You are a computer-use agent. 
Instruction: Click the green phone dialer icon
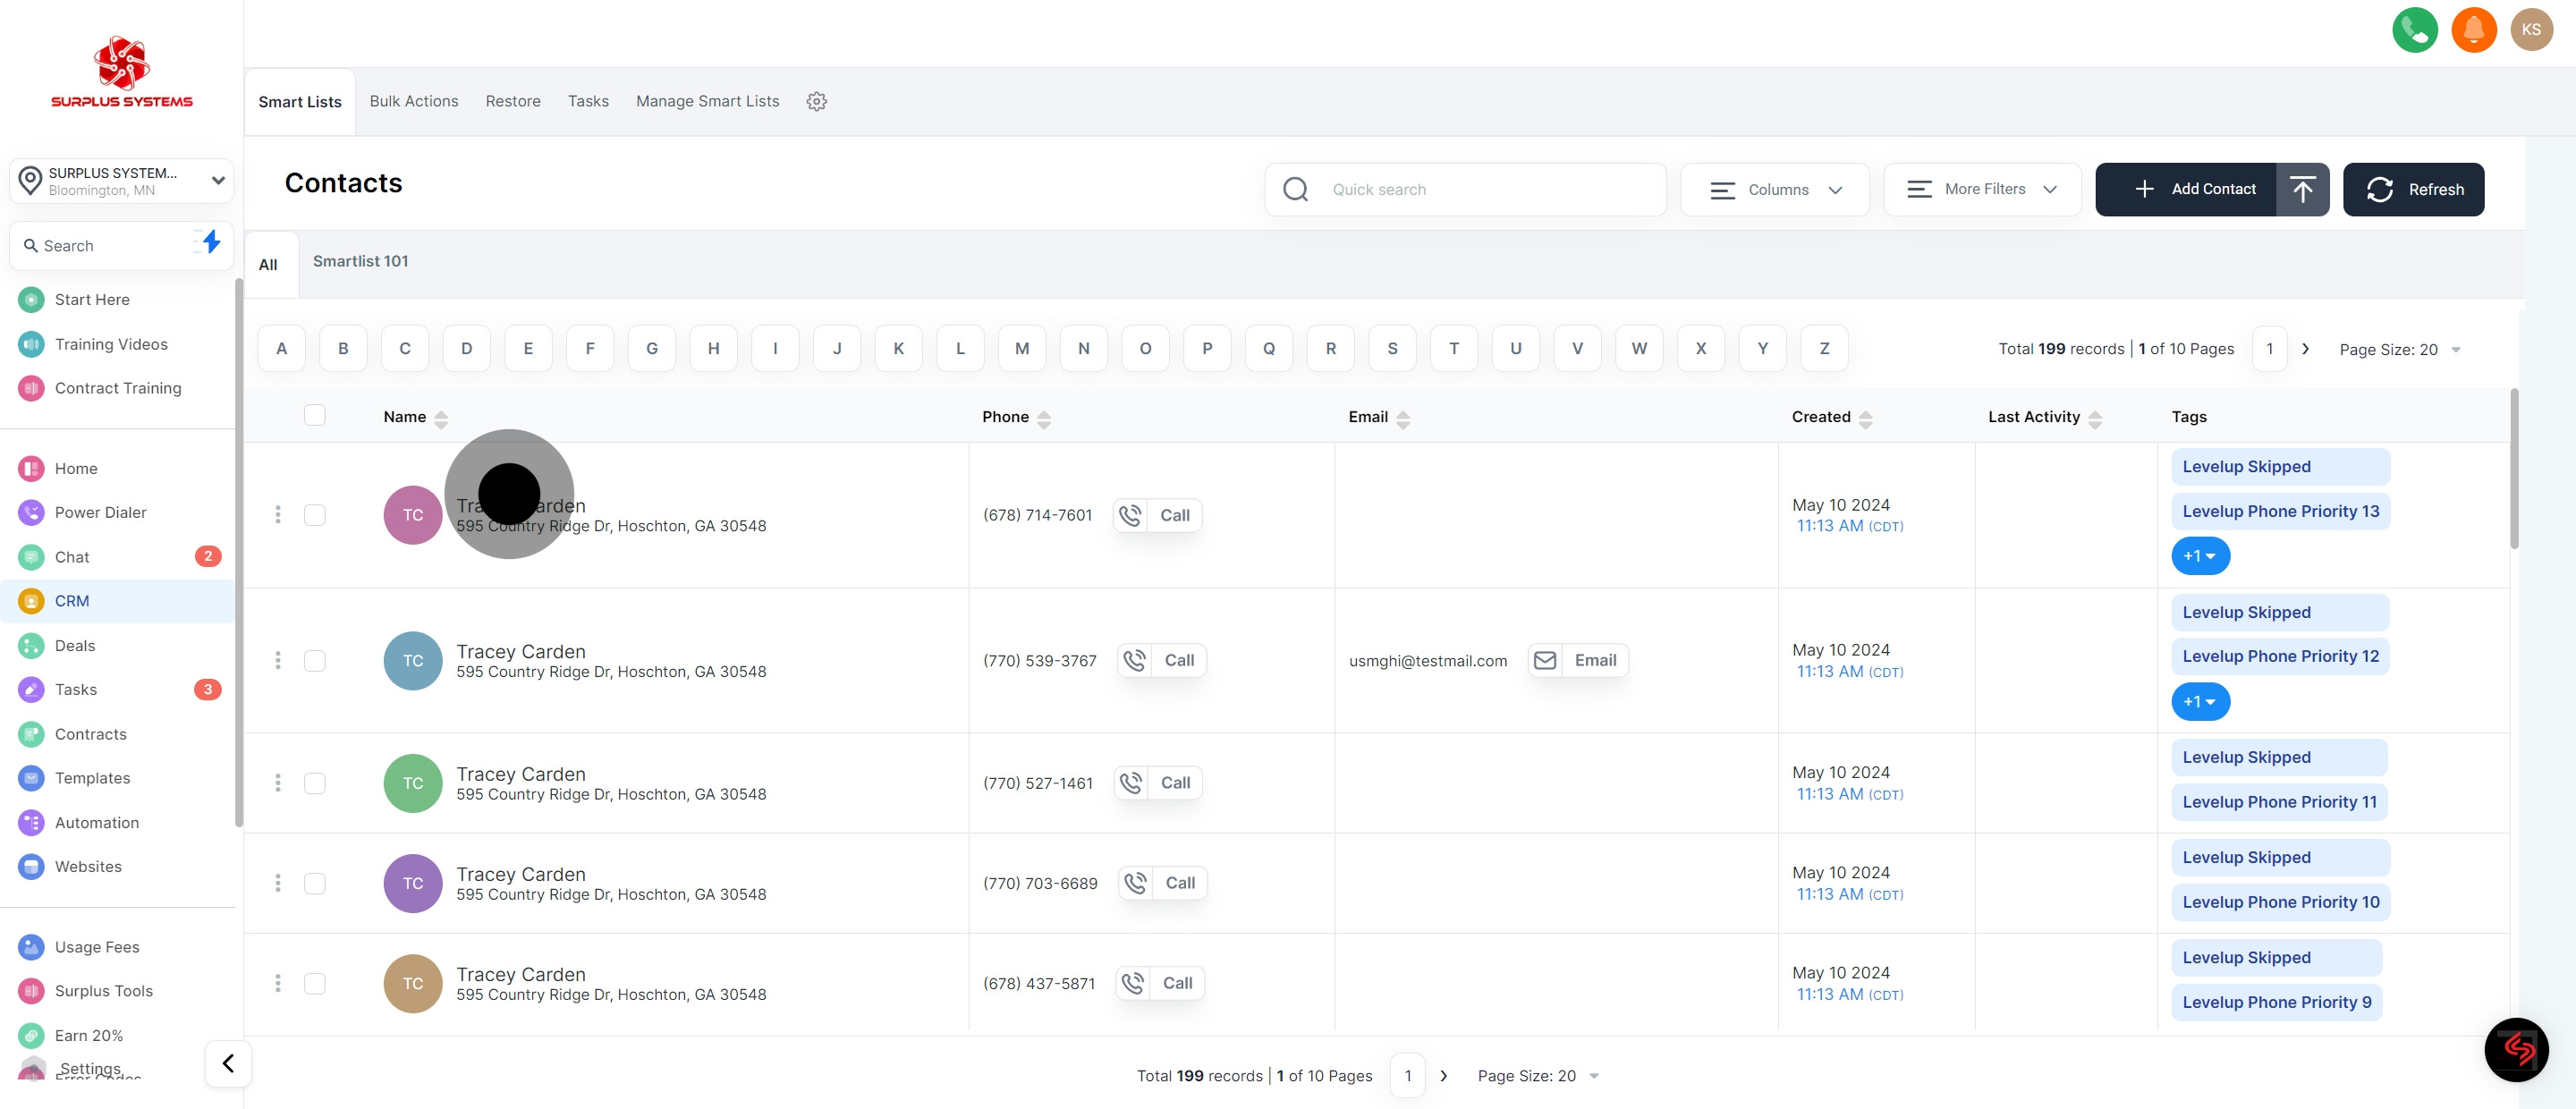pyautogui.click(x=2414, y=30)
